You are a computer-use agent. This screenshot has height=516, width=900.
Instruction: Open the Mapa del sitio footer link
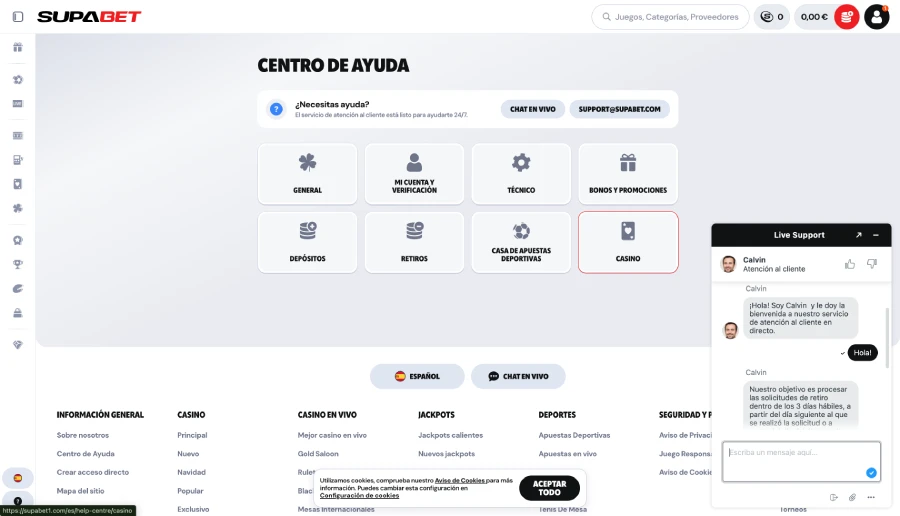pos(80,491)
